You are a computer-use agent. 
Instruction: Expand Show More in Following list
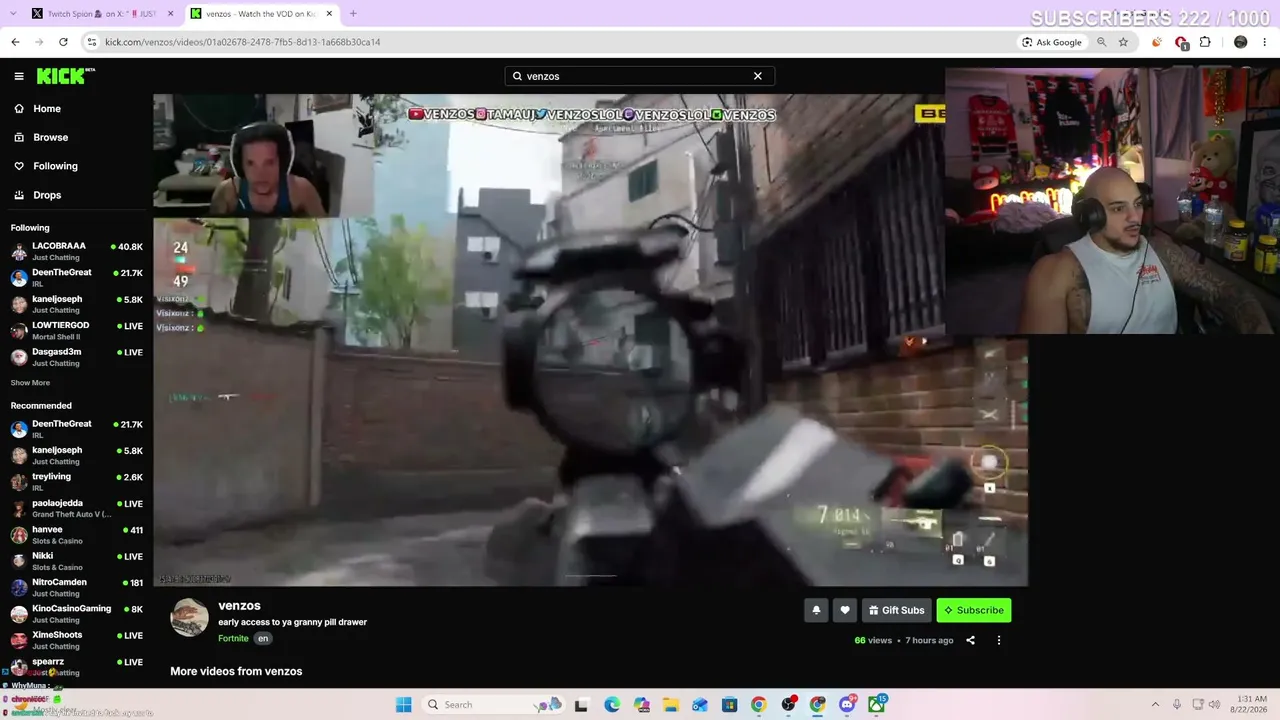(x=30, y=383)
